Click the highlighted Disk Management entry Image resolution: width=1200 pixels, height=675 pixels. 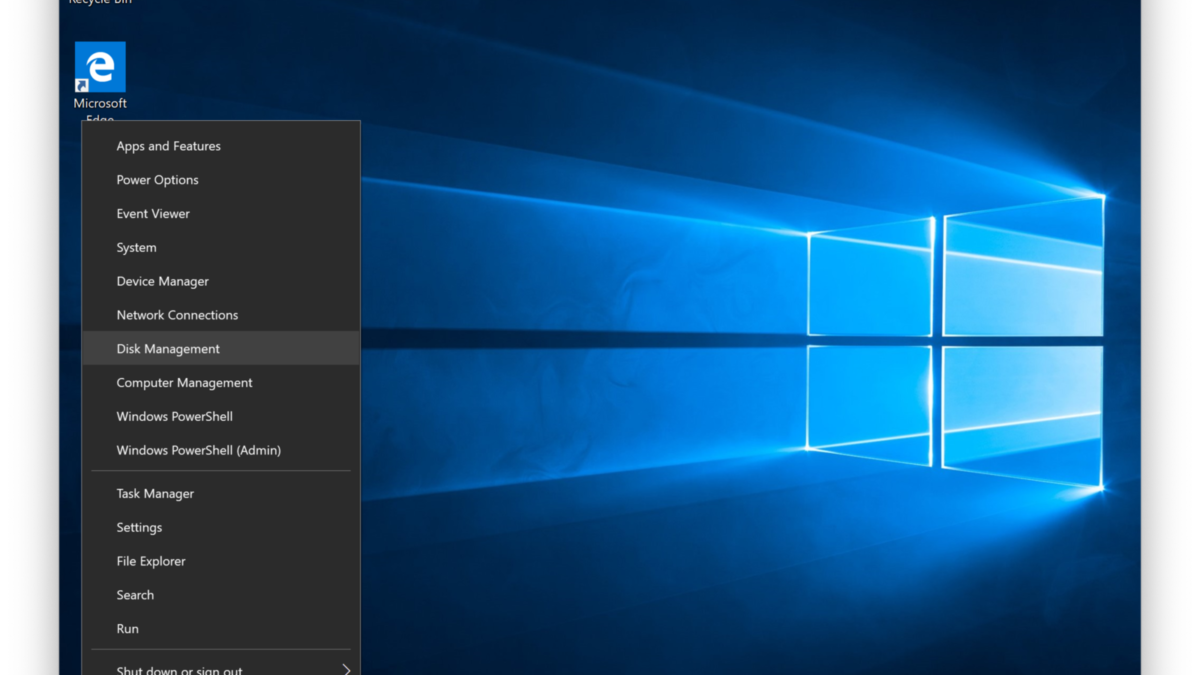pyautogui.click(x=168, y=349)
